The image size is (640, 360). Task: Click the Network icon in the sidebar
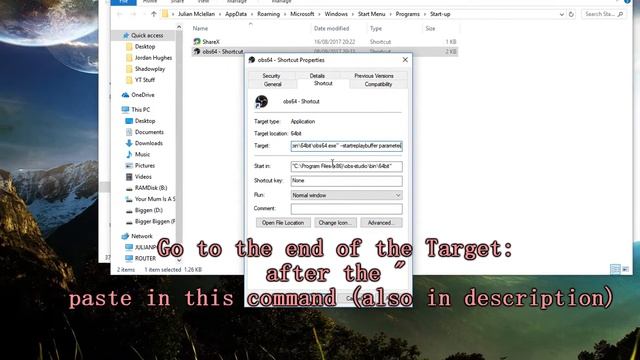tap(125, 236)
